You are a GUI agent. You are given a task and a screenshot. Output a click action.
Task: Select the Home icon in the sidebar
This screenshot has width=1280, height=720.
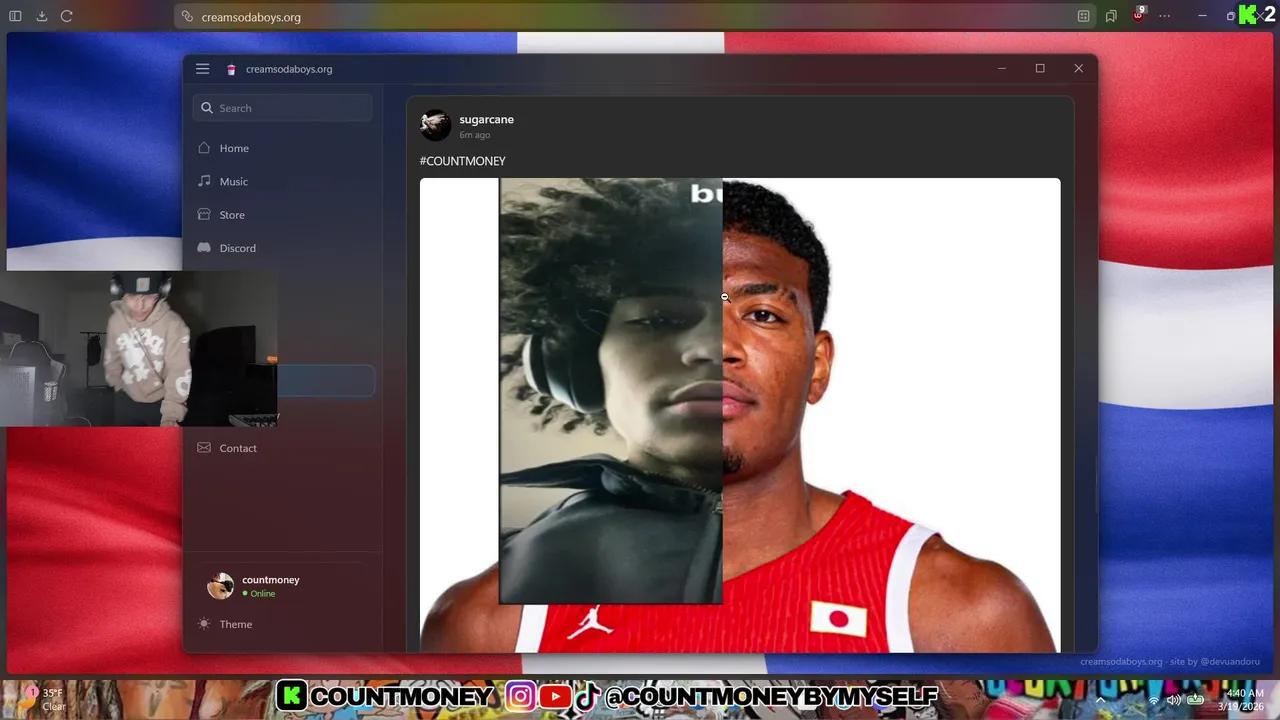click(204, 147)
